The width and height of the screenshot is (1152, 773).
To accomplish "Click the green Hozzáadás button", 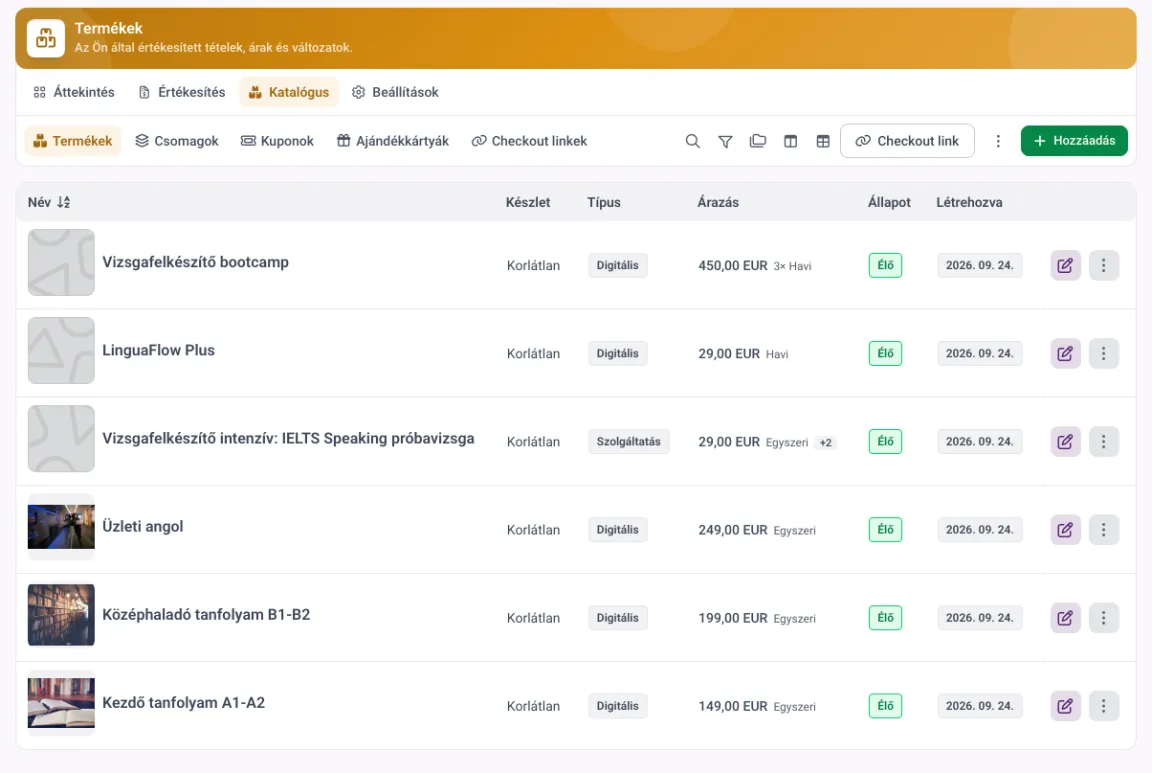I will [x=1074, y=141].
